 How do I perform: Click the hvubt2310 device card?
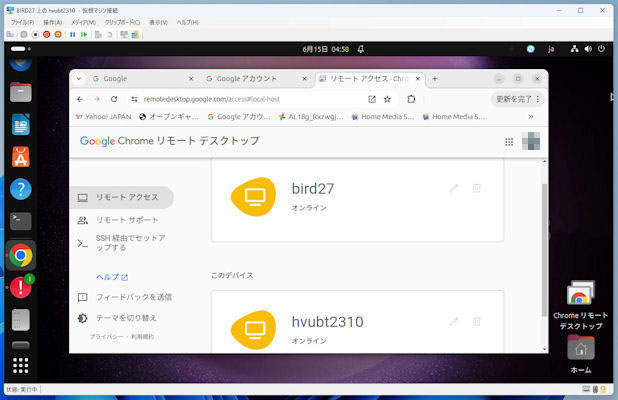tap(357, 322)
